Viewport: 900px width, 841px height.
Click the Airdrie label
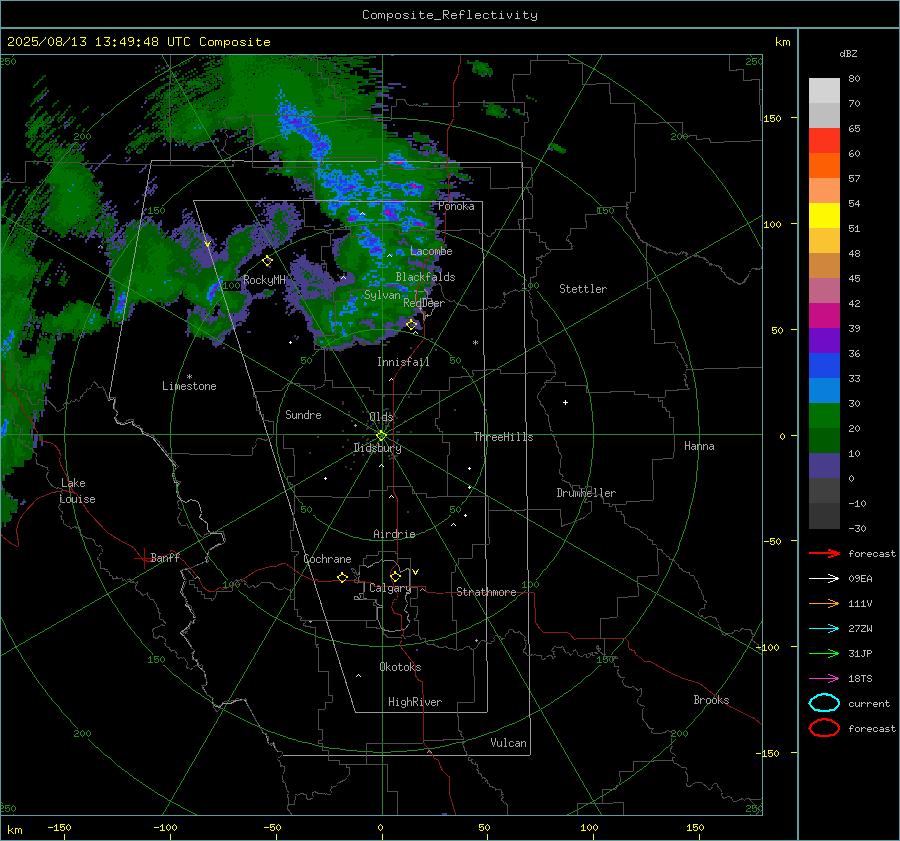tap(394, 534)
